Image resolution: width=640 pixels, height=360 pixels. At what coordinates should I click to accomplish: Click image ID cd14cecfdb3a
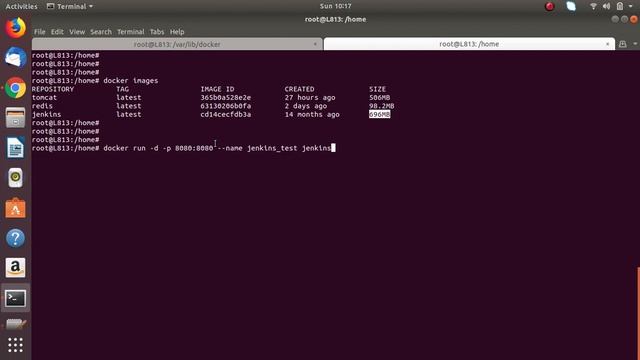pyautogui.click(x=226, y=114)
